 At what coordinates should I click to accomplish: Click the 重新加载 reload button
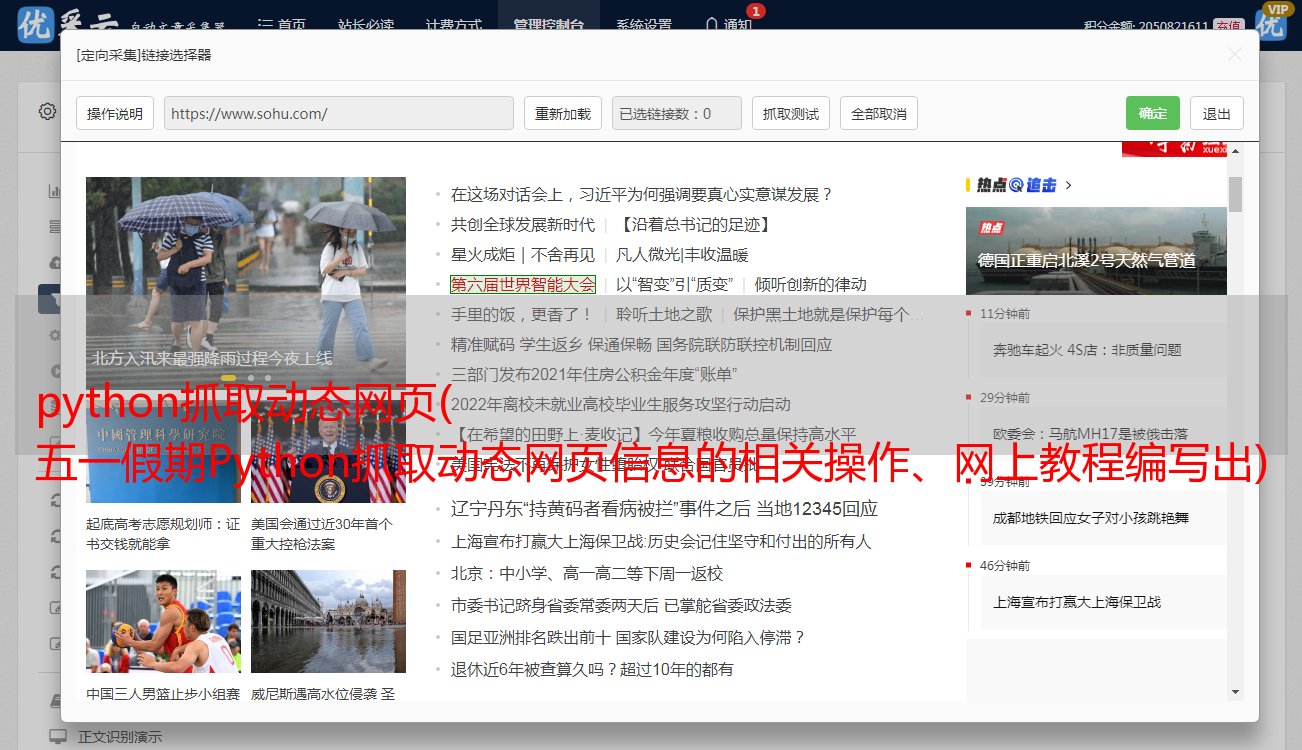(563, 113)
